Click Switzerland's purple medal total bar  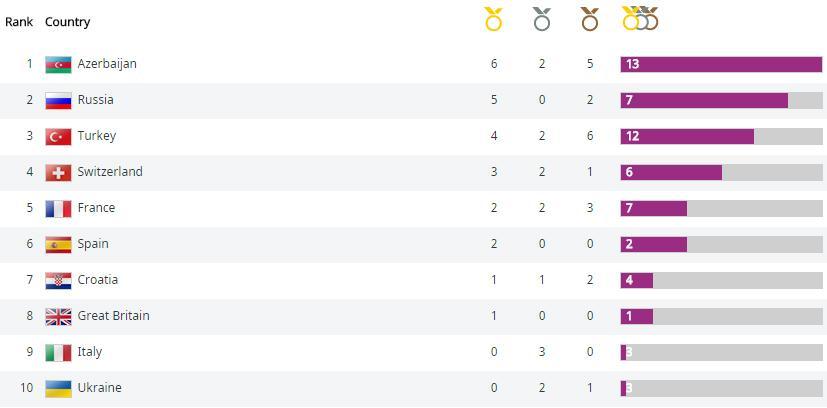point(671,172)
